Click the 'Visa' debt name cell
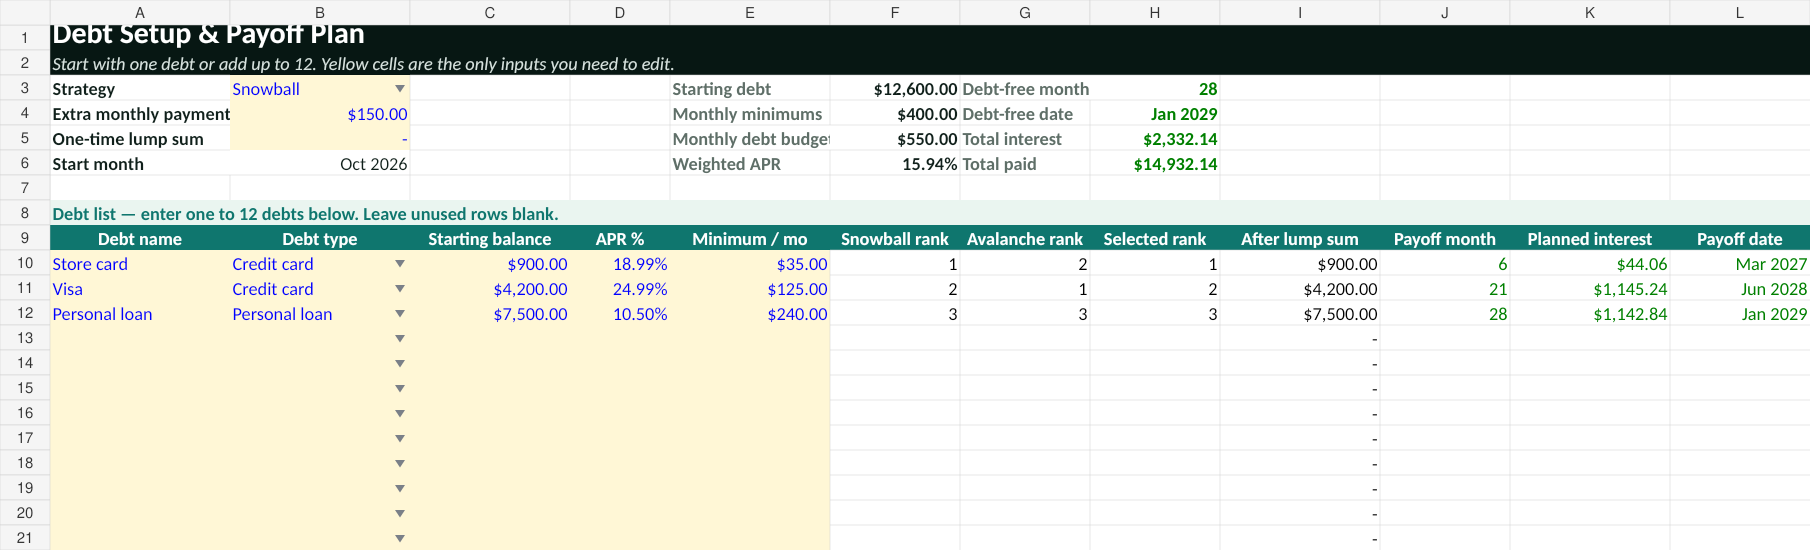 tap(140, 289)
